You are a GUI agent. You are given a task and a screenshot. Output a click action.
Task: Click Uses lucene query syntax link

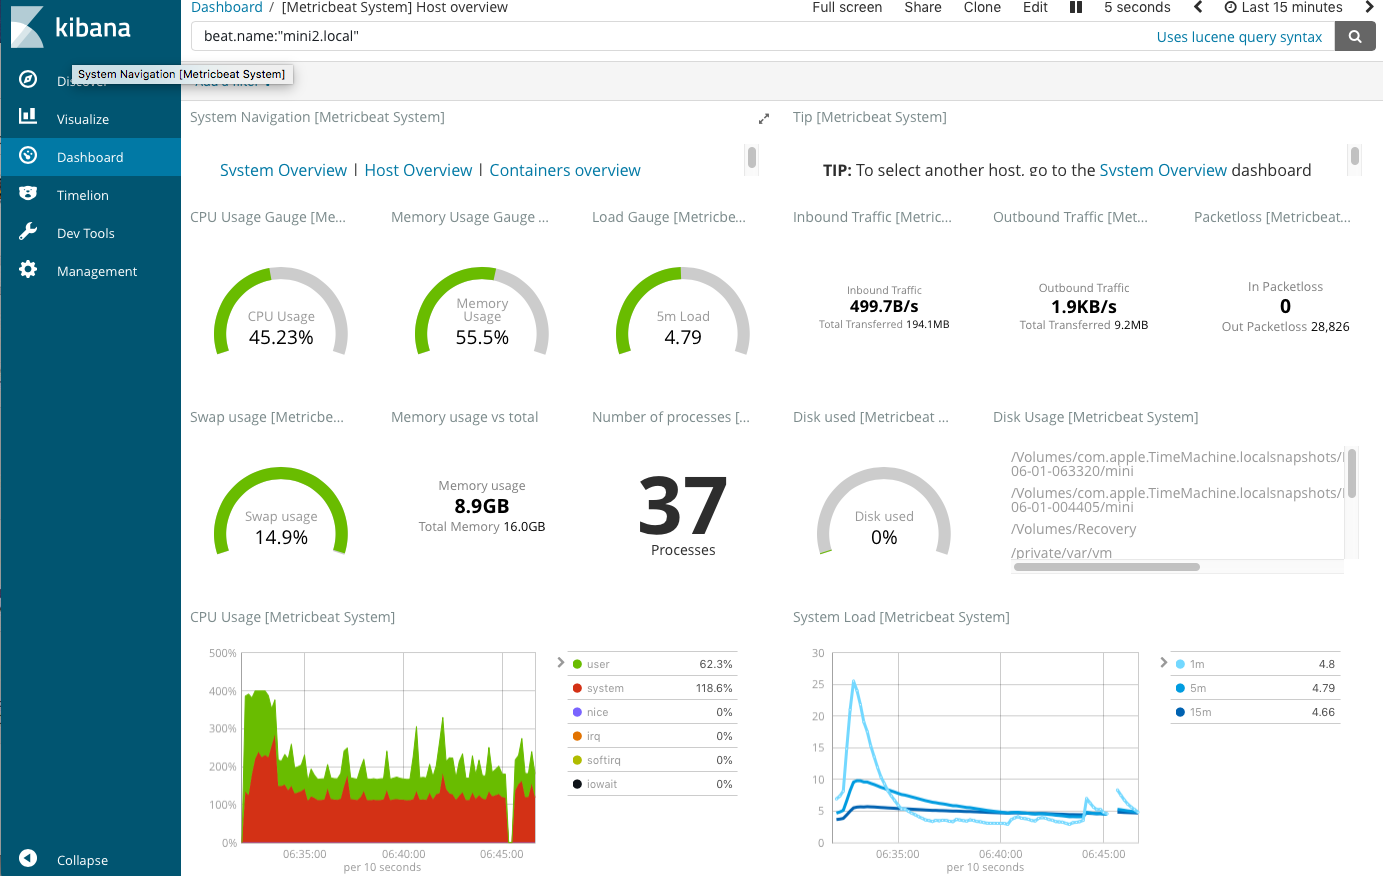pyautogui.click(x=1239, y=37)
